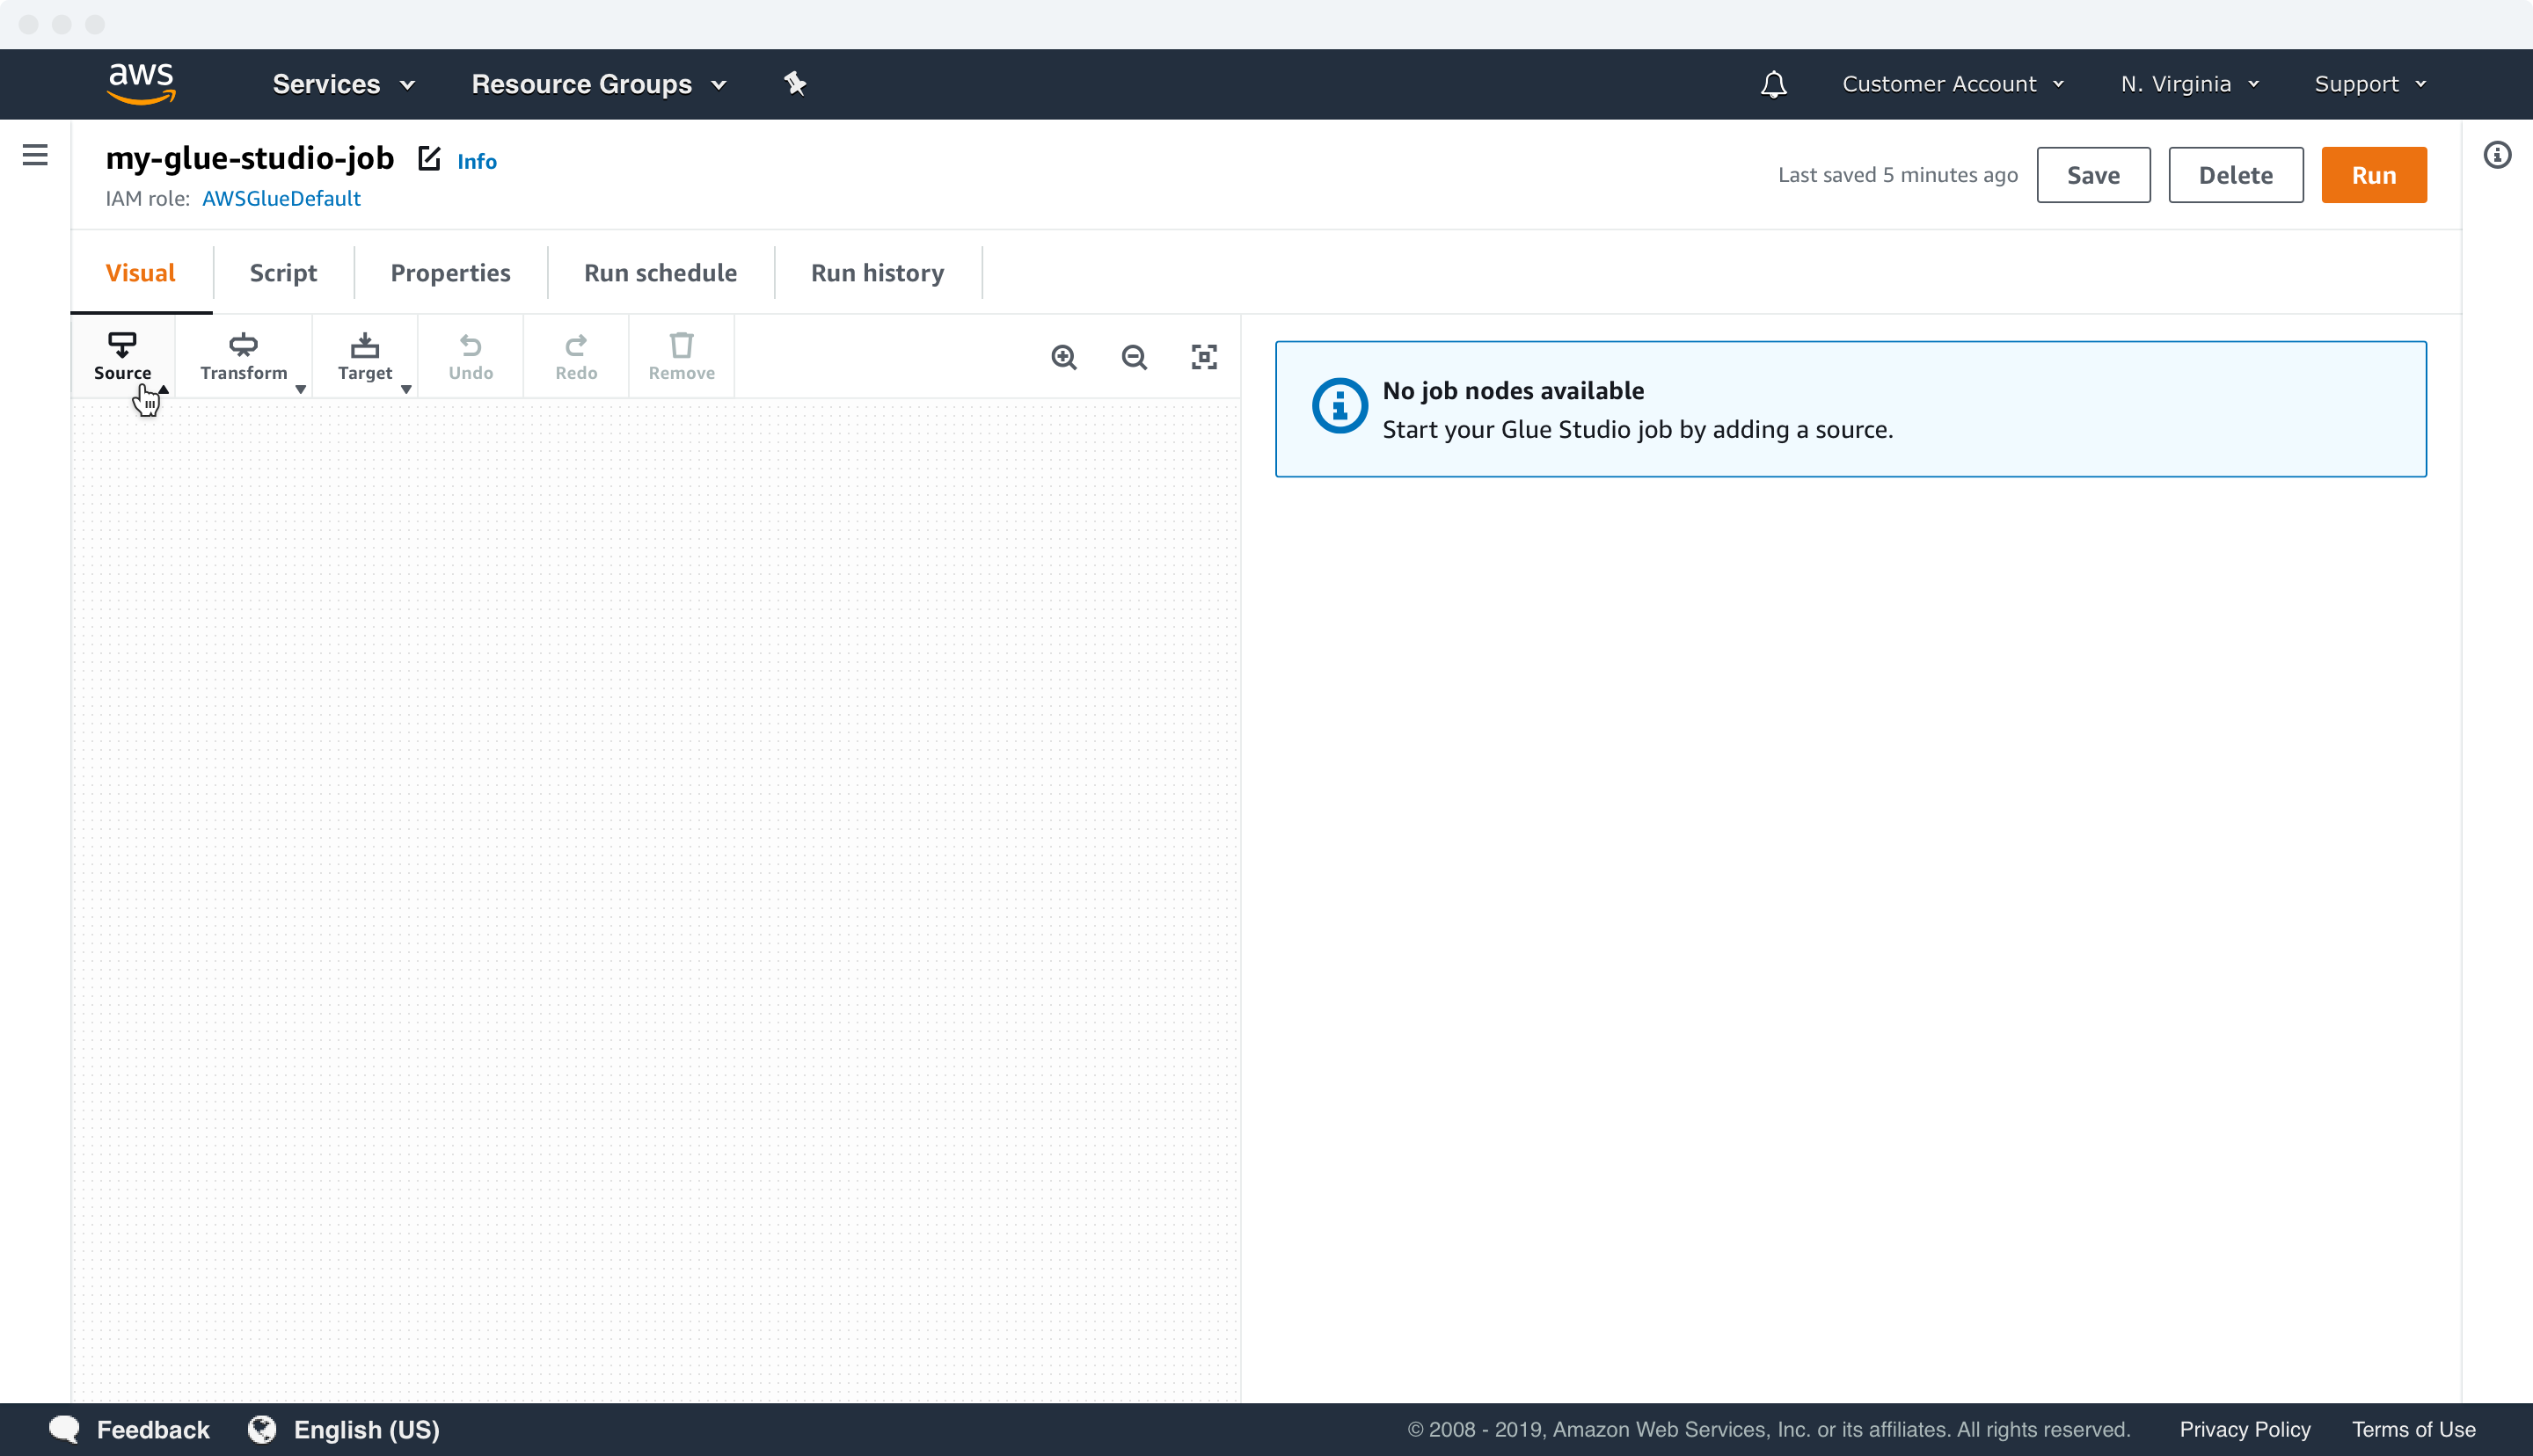The height and width of the screenshot is (1456, 2533).
Task: Zoom in on the canvas
Action: pyautogui.click(x=1064, y=357)
